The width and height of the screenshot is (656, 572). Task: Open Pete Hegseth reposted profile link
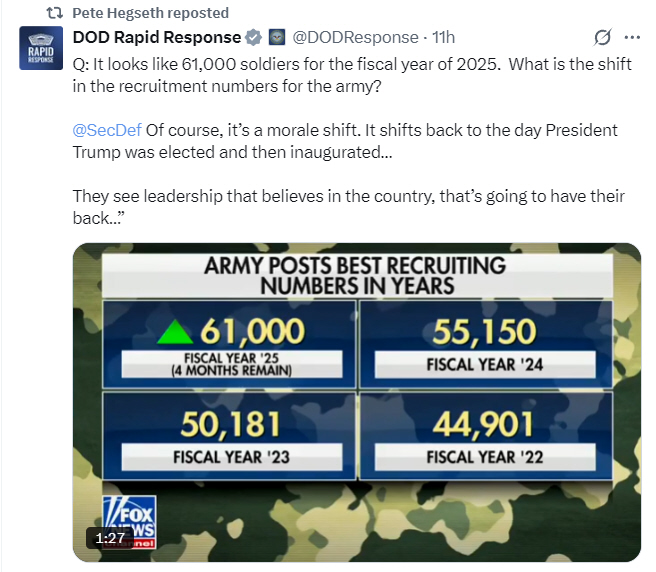(151, 13)
